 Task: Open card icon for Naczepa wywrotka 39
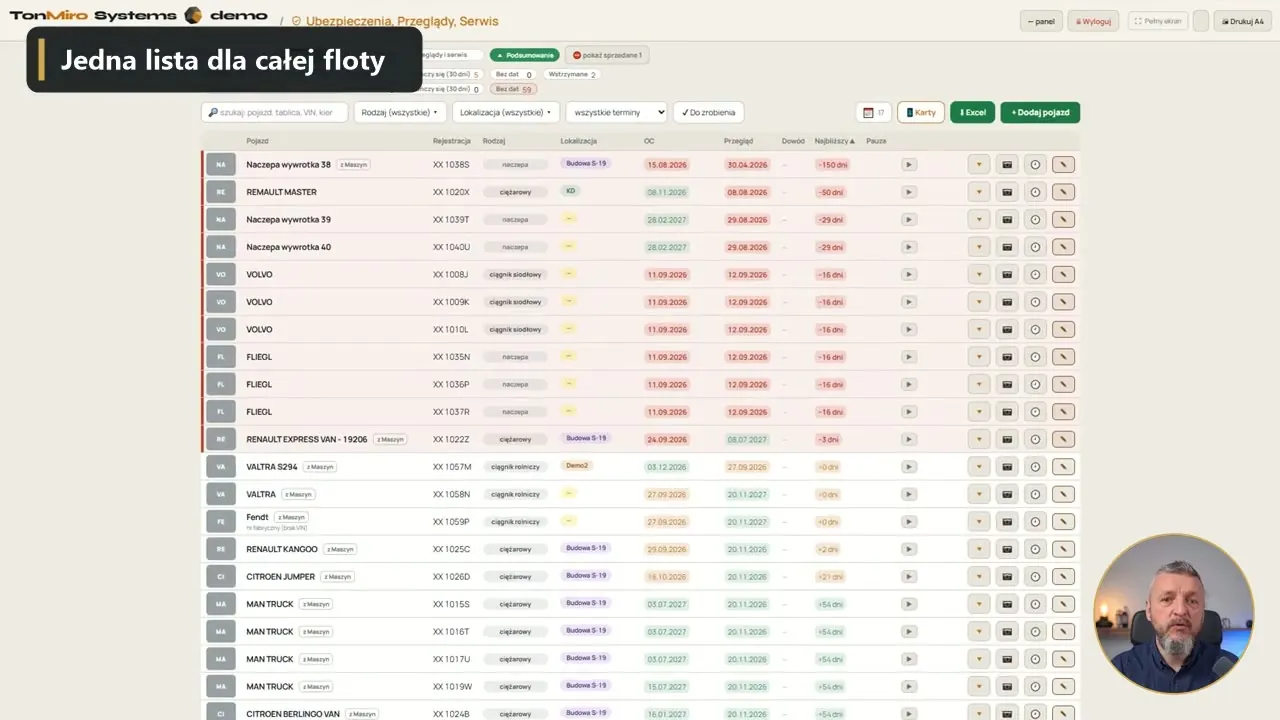click(1007, 220)
